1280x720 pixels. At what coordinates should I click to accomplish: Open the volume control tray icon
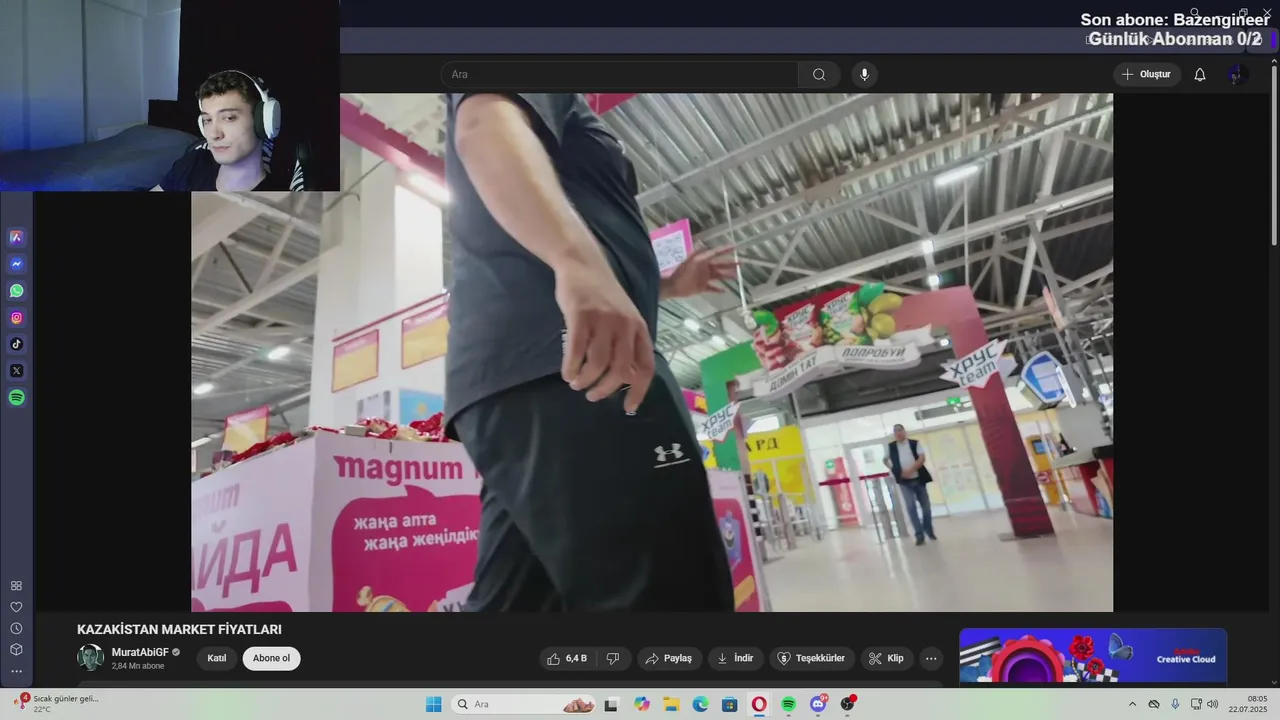pyautogui.click(x=1212, y=704)
